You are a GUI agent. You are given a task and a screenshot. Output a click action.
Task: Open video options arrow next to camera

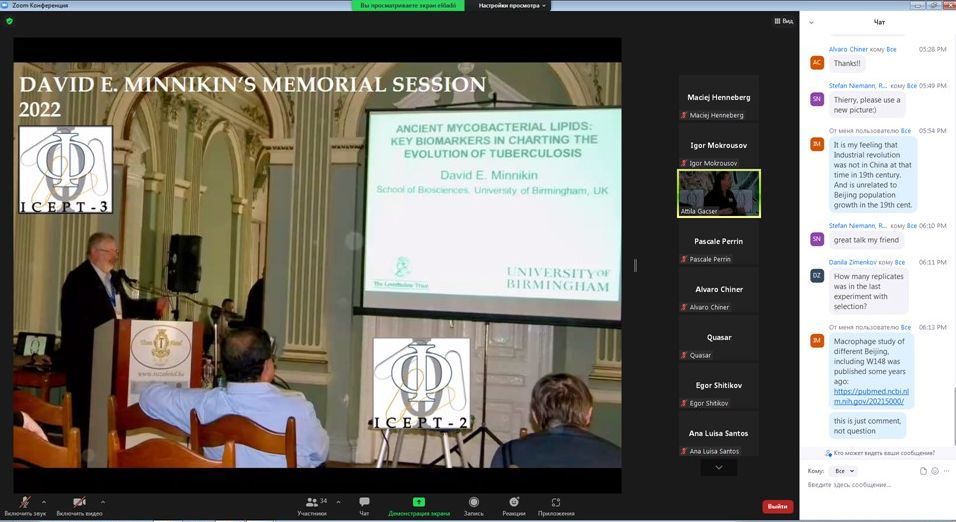click(x=102, y=502)
